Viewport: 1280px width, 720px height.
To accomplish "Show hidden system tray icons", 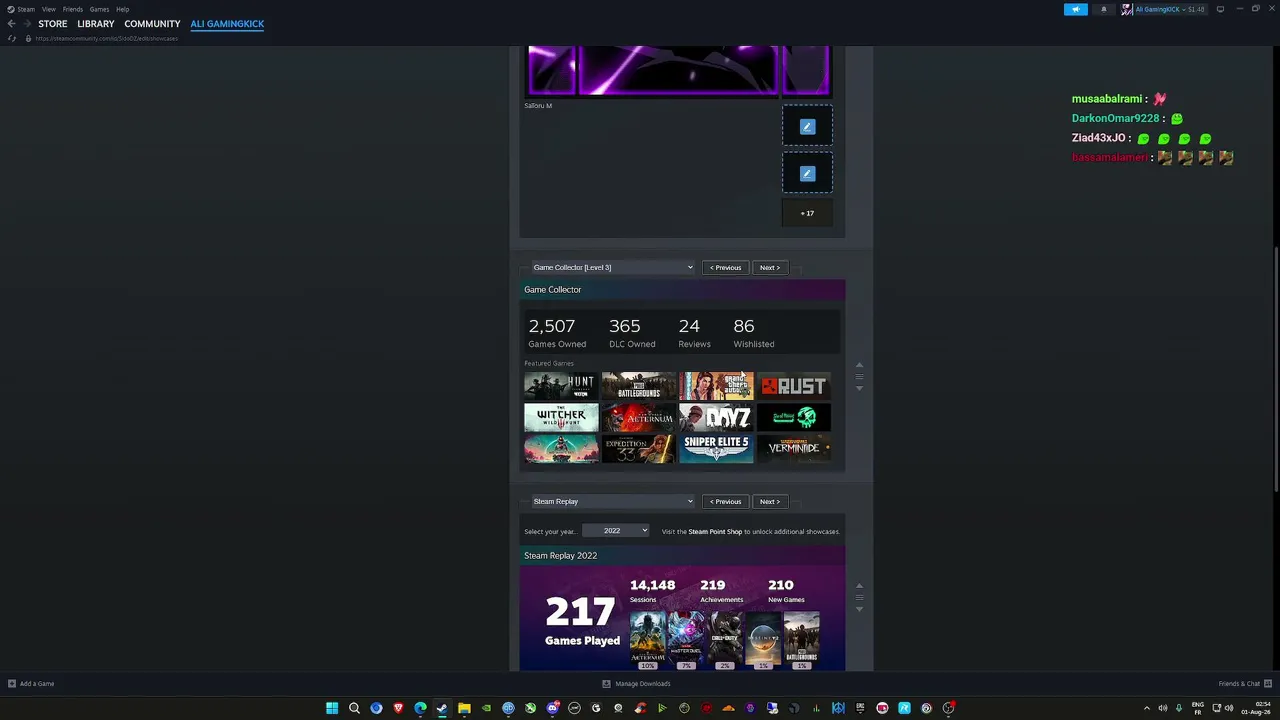I will coord(1146,708).
